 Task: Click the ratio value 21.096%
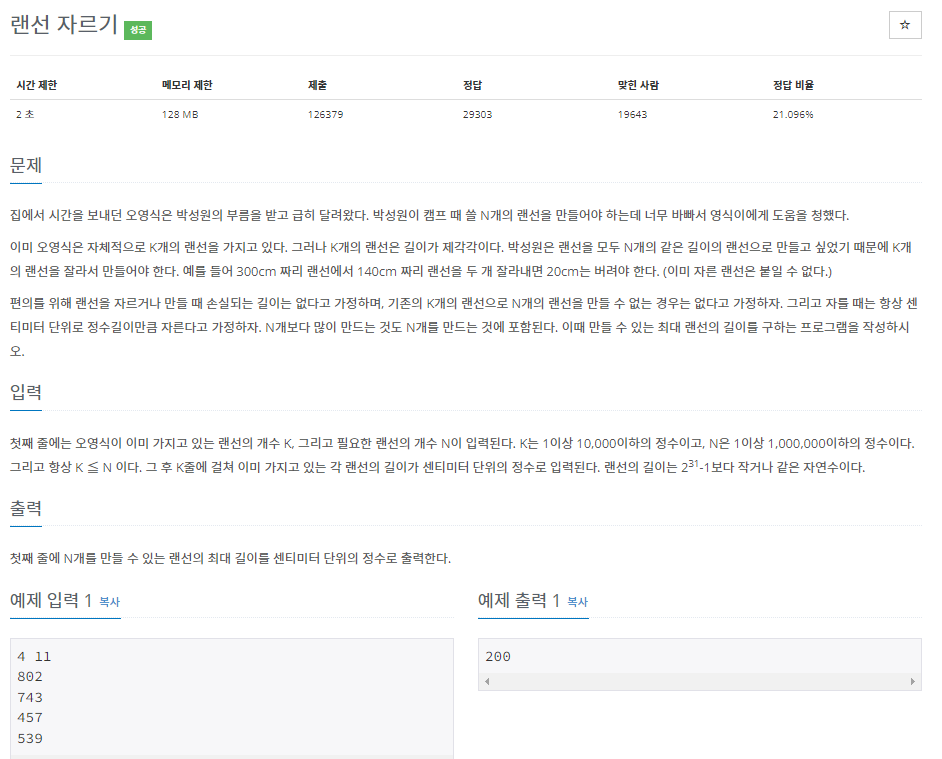click(793, 114)
